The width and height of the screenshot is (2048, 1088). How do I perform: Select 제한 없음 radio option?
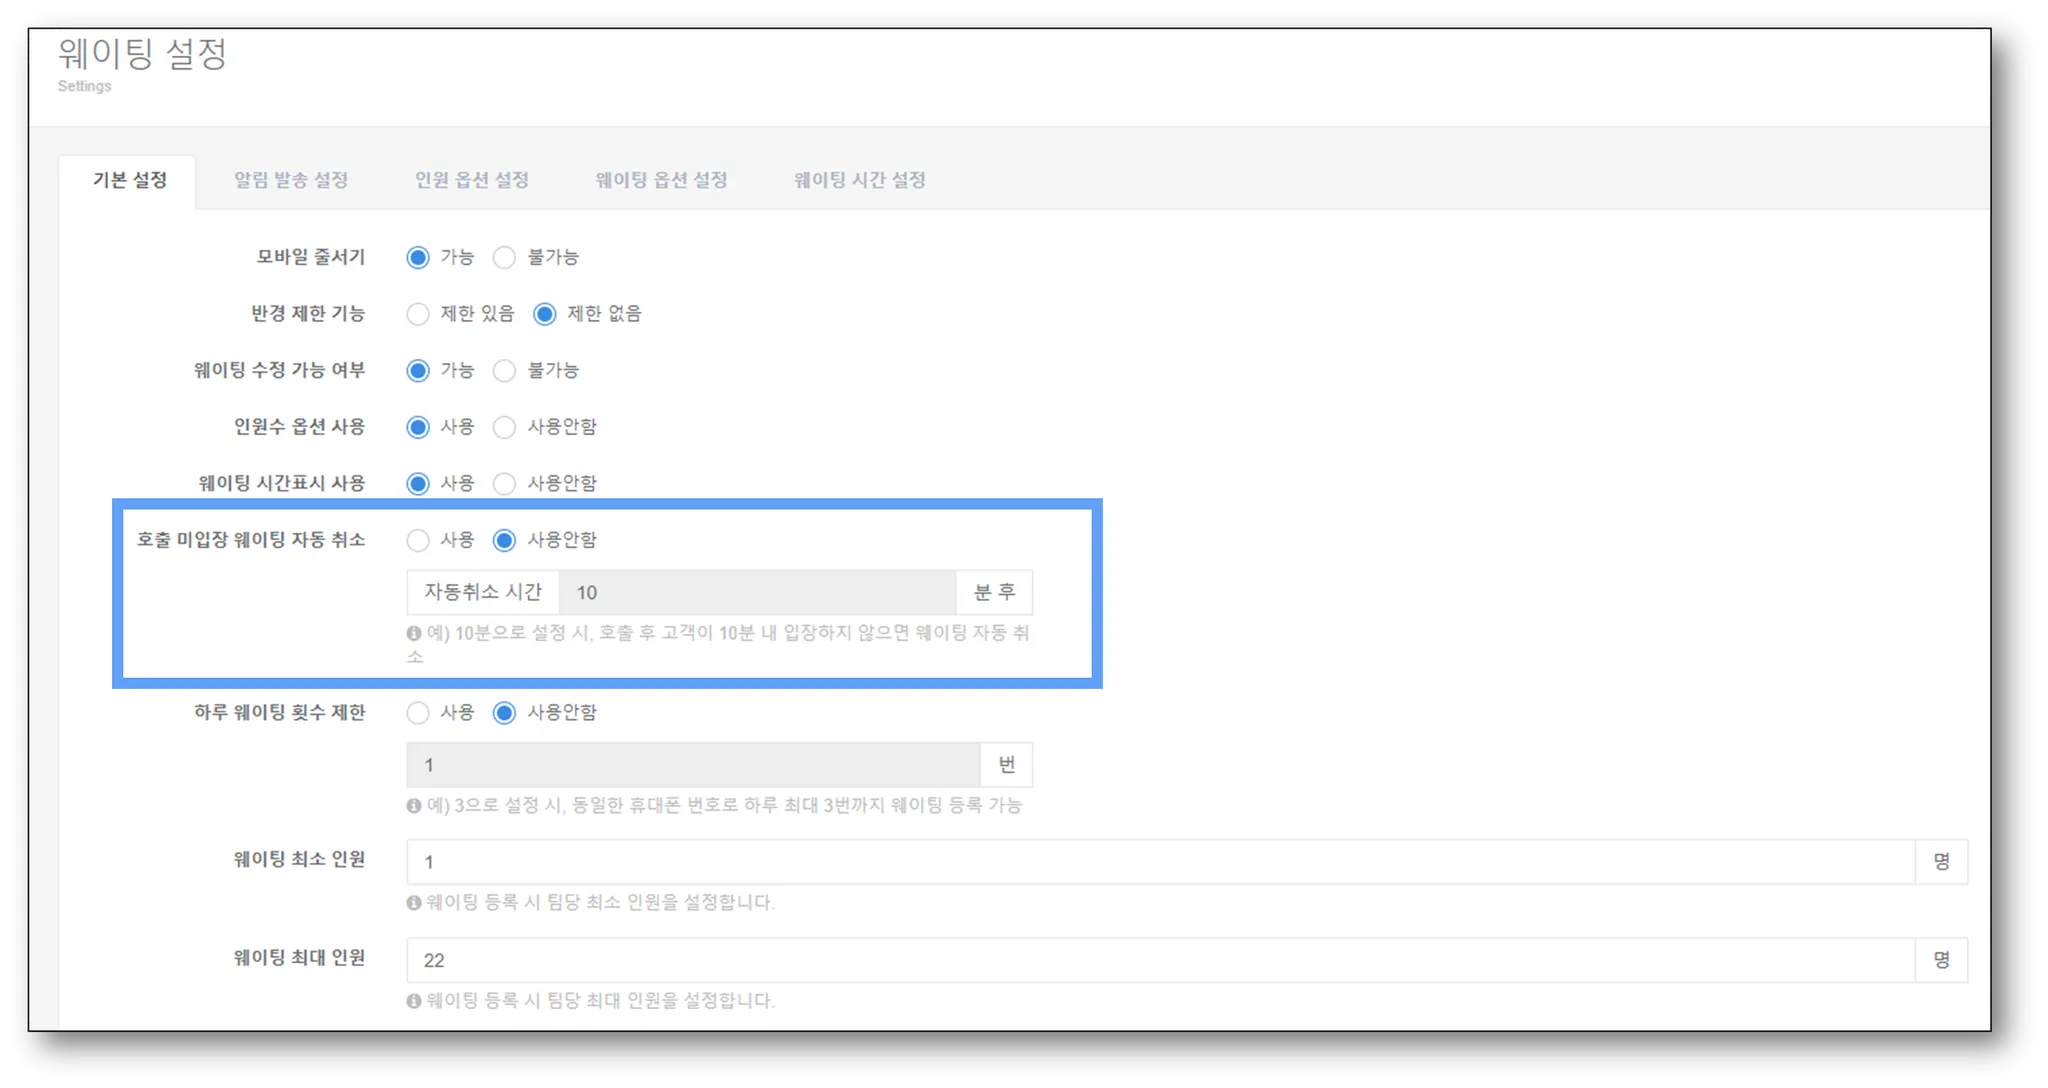(544, 315)
